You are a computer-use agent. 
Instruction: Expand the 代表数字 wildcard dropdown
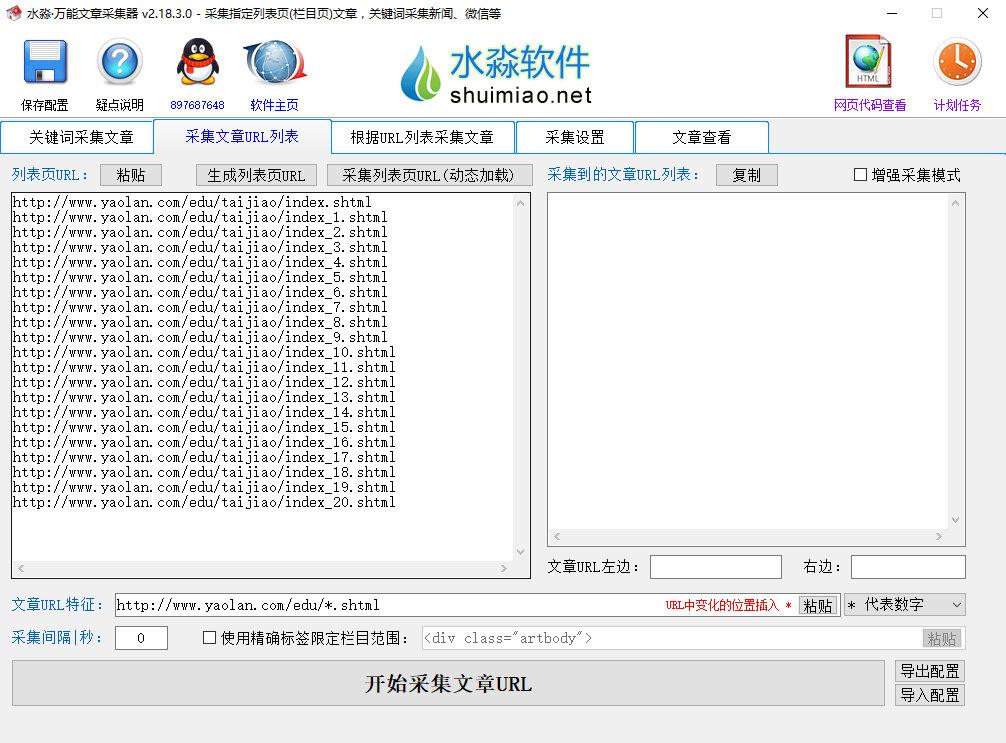tap(905, 604)
